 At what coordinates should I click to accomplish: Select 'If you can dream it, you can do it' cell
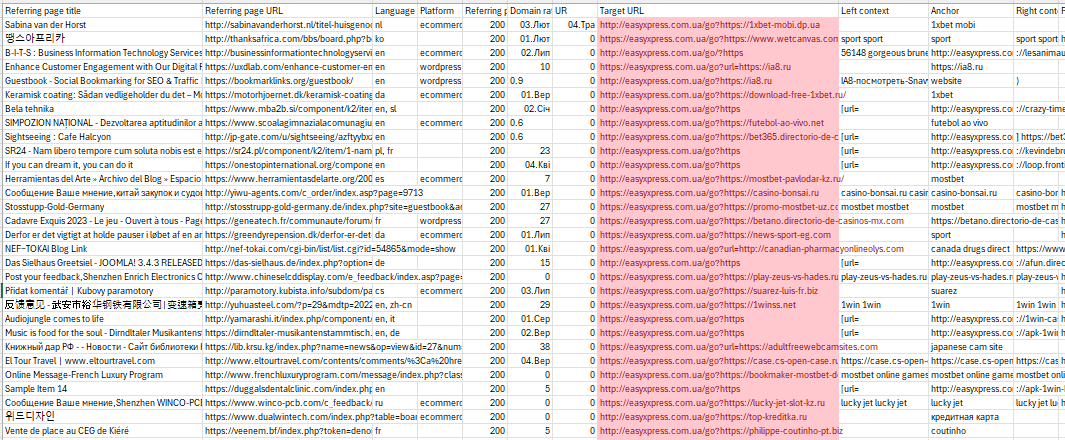102,165
